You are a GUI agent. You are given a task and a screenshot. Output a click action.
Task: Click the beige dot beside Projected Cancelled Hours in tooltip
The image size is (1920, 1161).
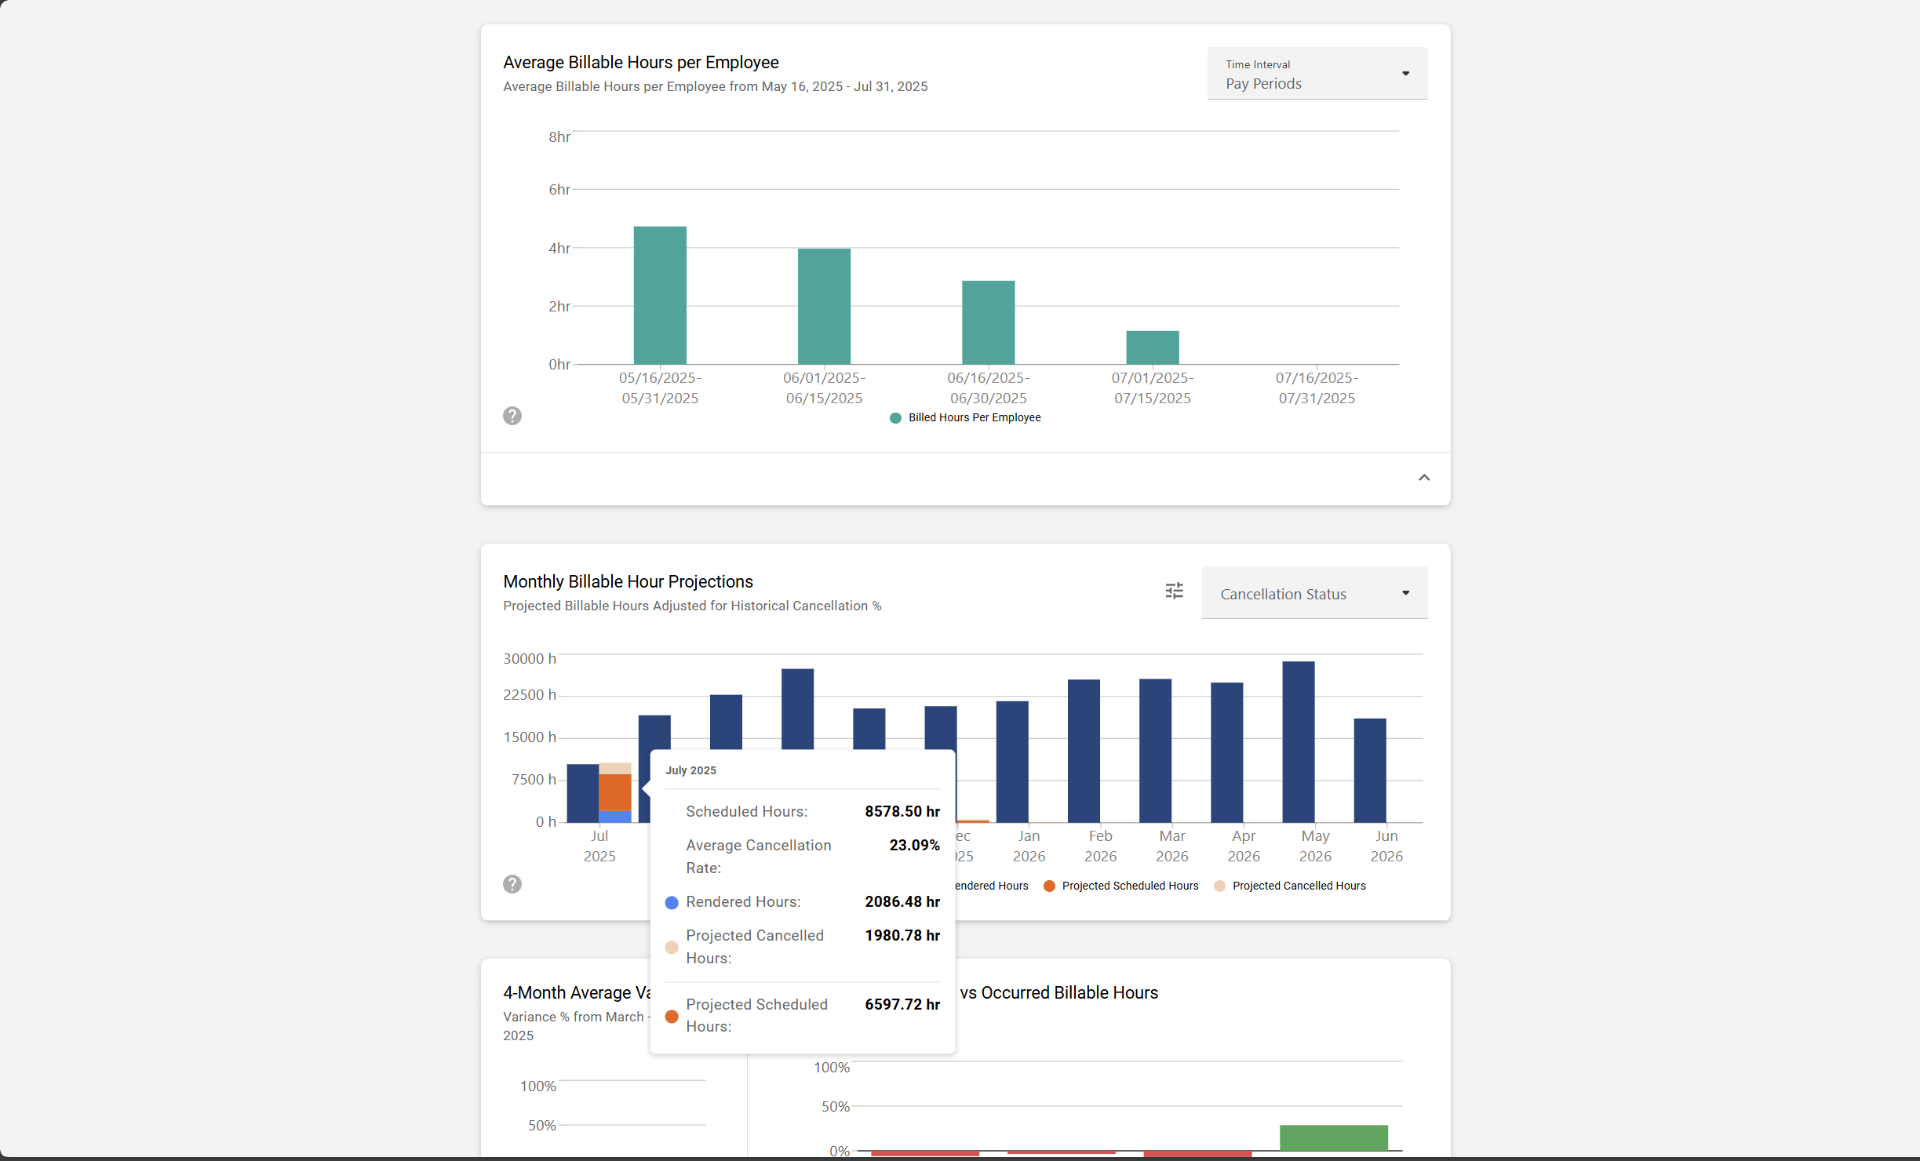tap(671, 947)
